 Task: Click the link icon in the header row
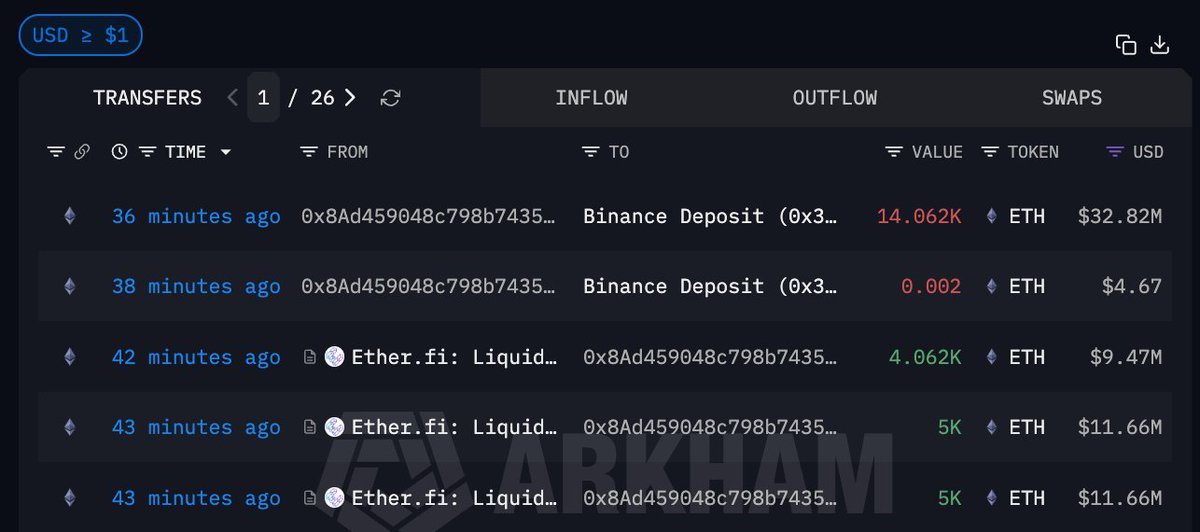pos(82,152)
